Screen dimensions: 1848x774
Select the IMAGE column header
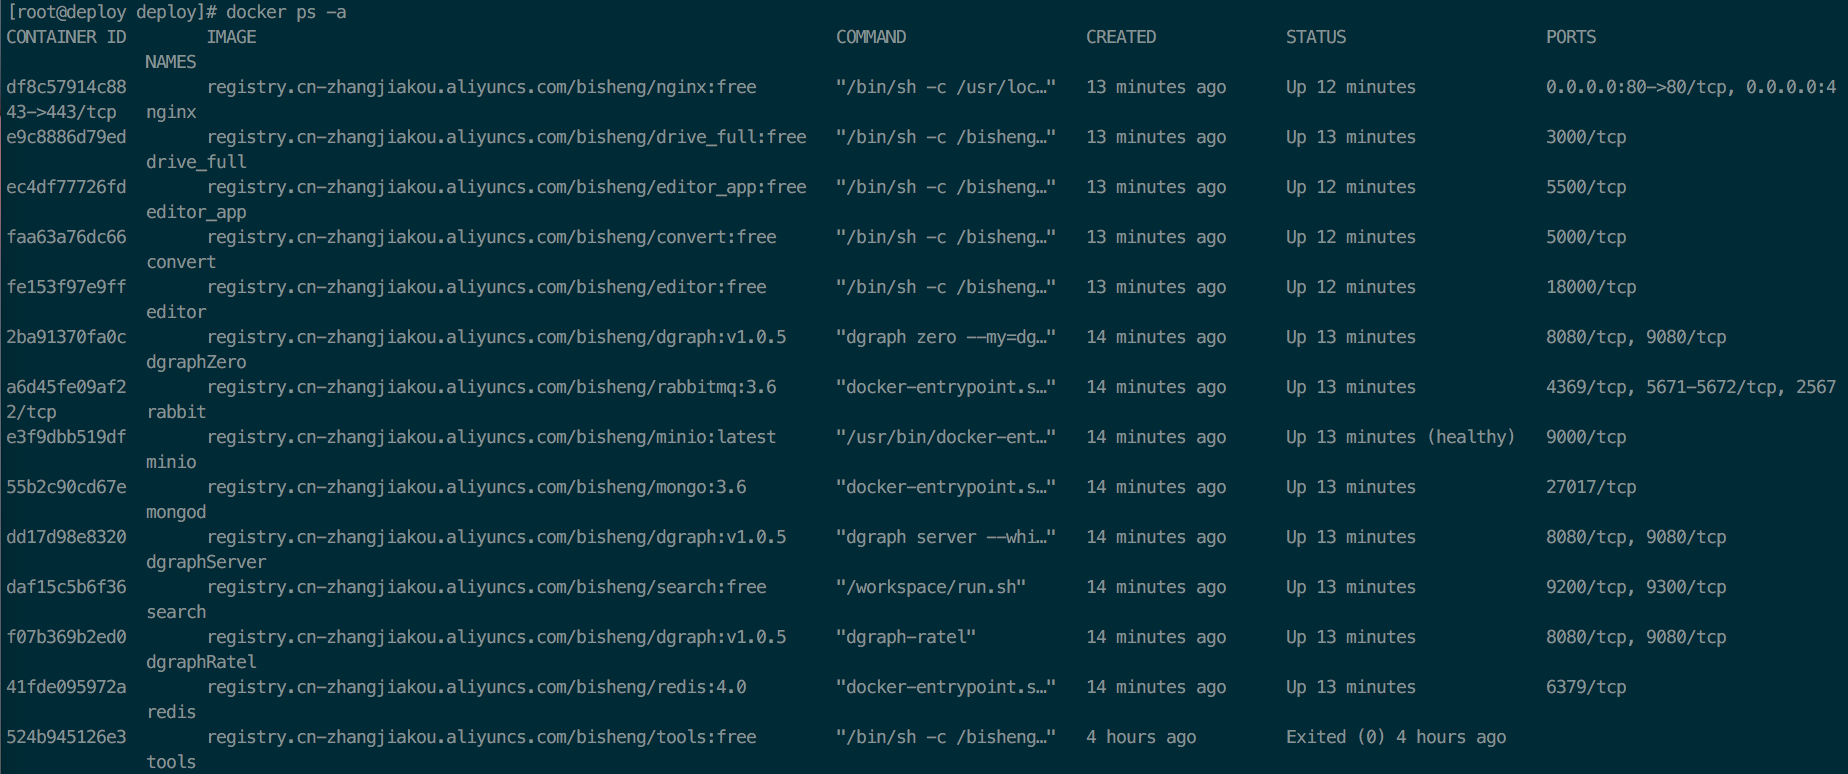[x=231, y=37]
